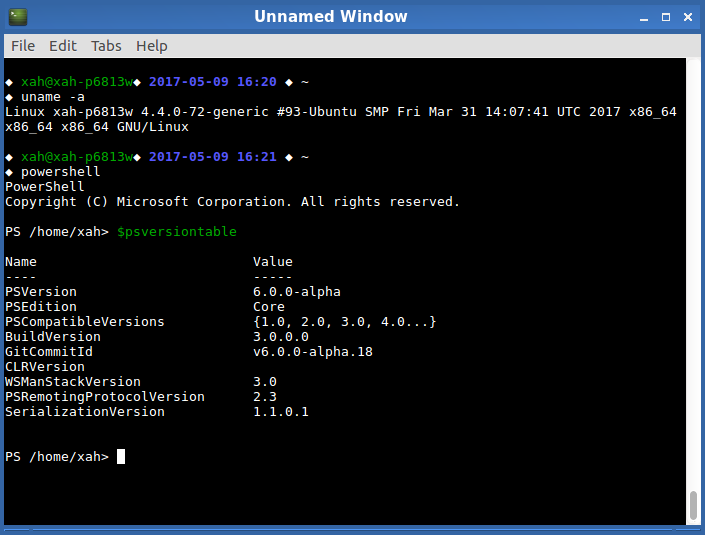Click the "x86_64 x86_64 GNU/Linux" line
The height and width of the screenshot is (535, 705).
click(x=97, y=127)
